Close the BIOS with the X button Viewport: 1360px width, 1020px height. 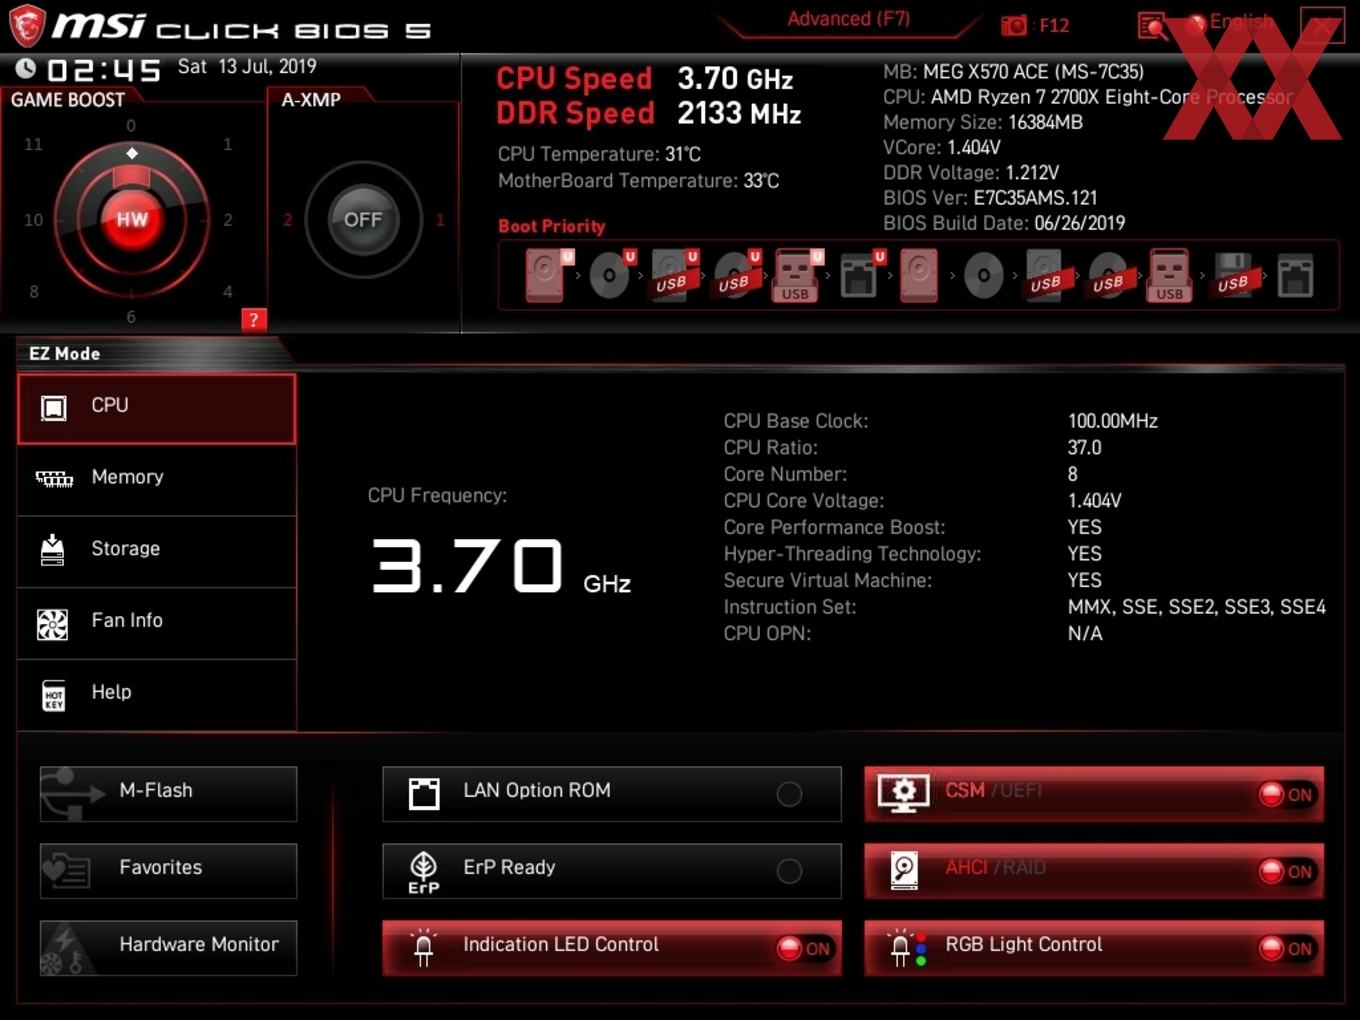[x=1322, y=26]
